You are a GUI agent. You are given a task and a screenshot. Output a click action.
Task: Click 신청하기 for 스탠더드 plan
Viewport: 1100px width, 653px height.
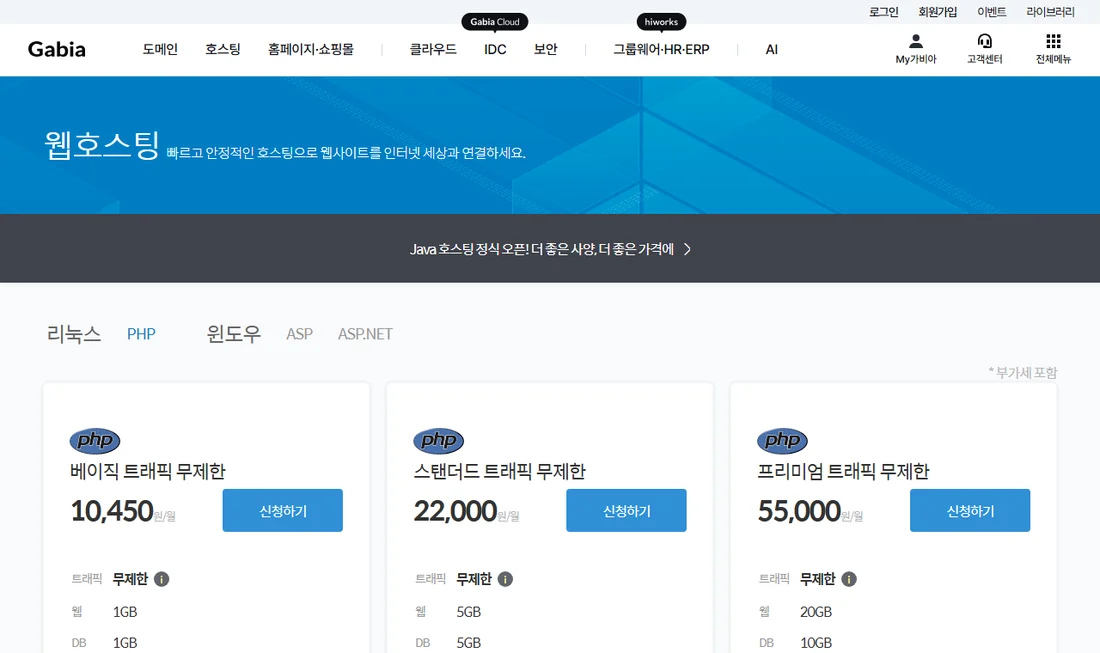click(x=626, y=511)
